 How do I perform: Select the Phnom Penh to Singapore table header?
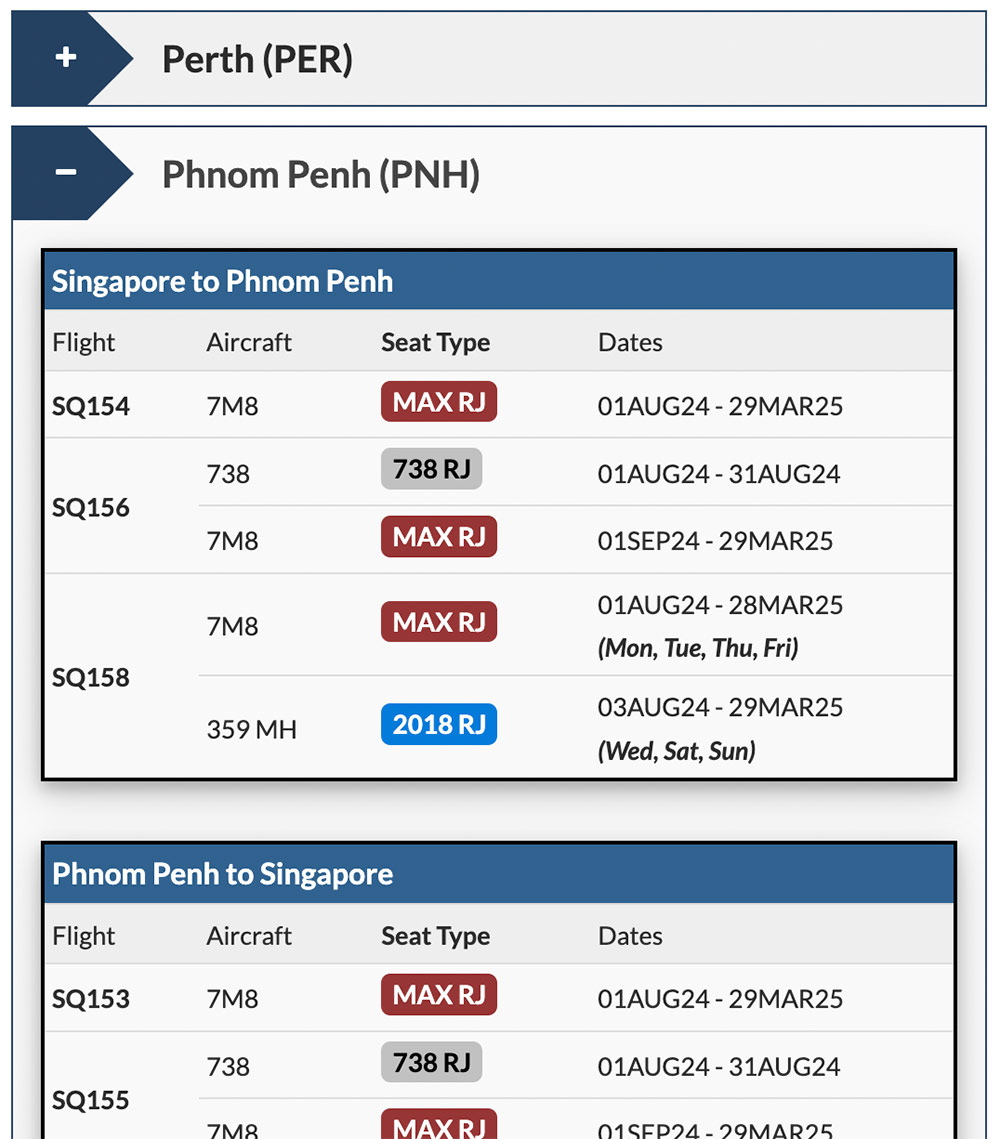[222, 874]
